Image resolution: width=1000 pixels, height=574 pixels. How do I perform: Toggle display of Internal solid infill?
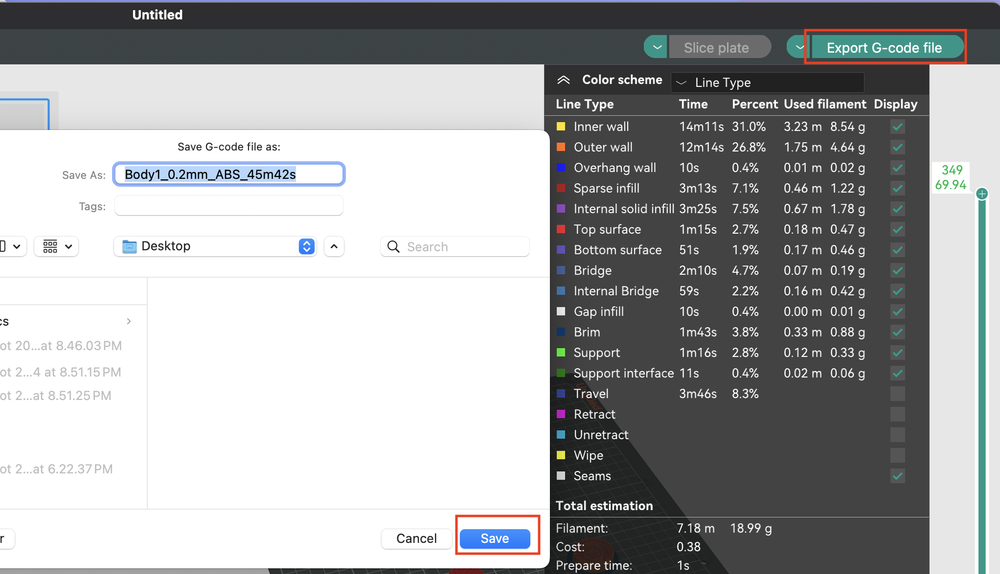(x=897, y=209)
